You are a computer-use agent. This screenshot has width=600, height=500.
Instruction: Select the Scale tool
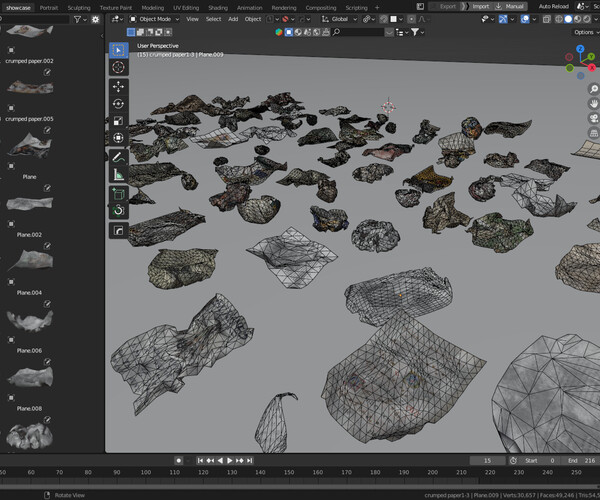(118, 121)
